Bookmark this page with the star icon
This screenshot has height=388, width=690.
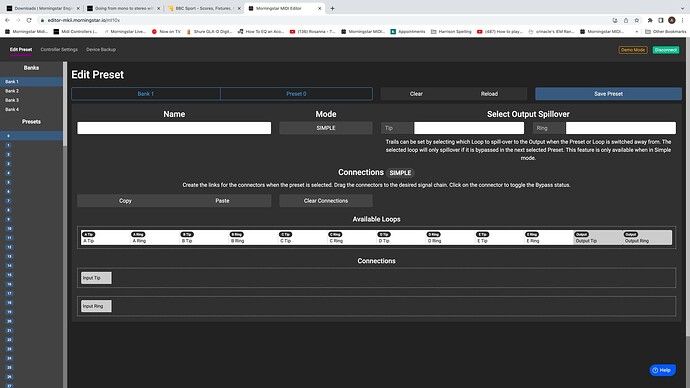(637, 20)
